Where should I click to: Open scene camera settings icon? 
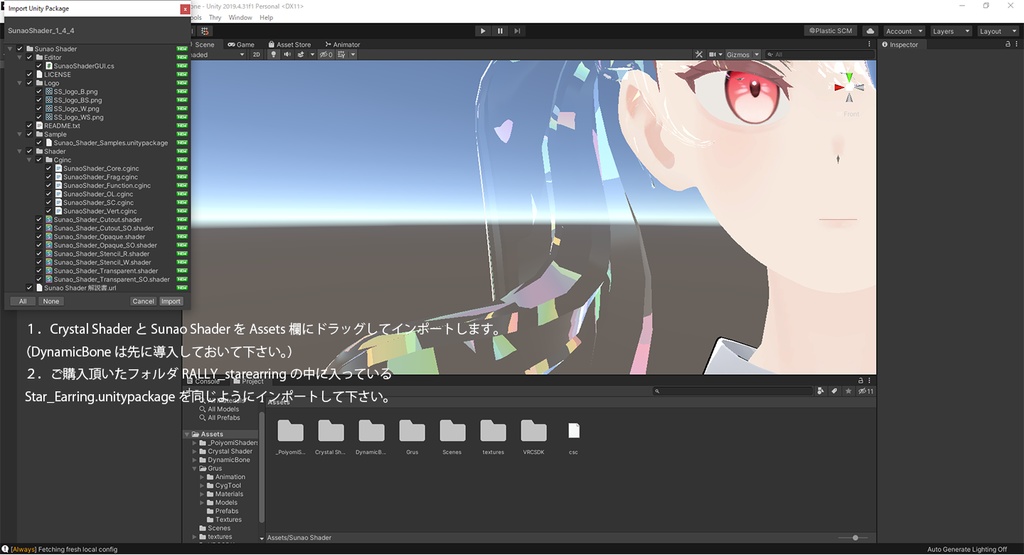point(713,55)
